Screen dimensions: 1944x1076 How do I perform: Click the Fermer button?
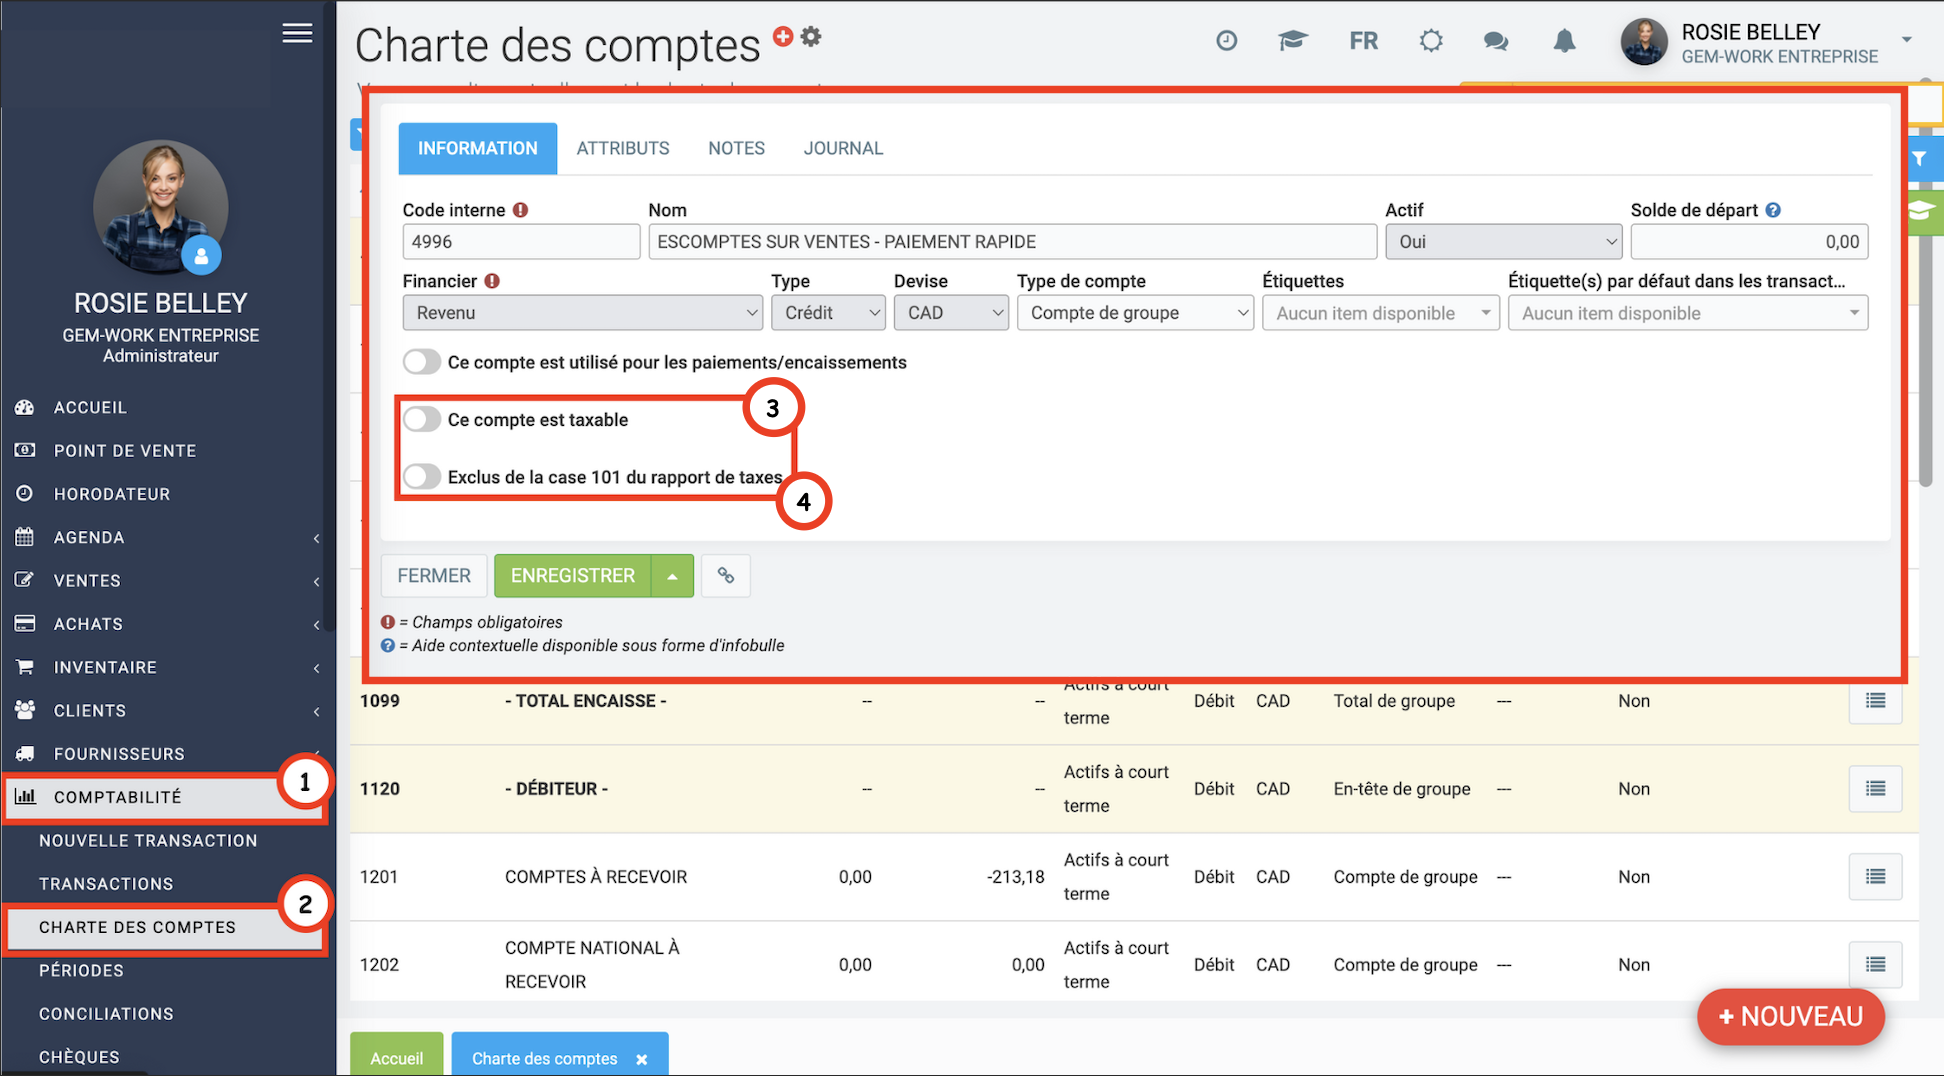[x=433, y=576]
